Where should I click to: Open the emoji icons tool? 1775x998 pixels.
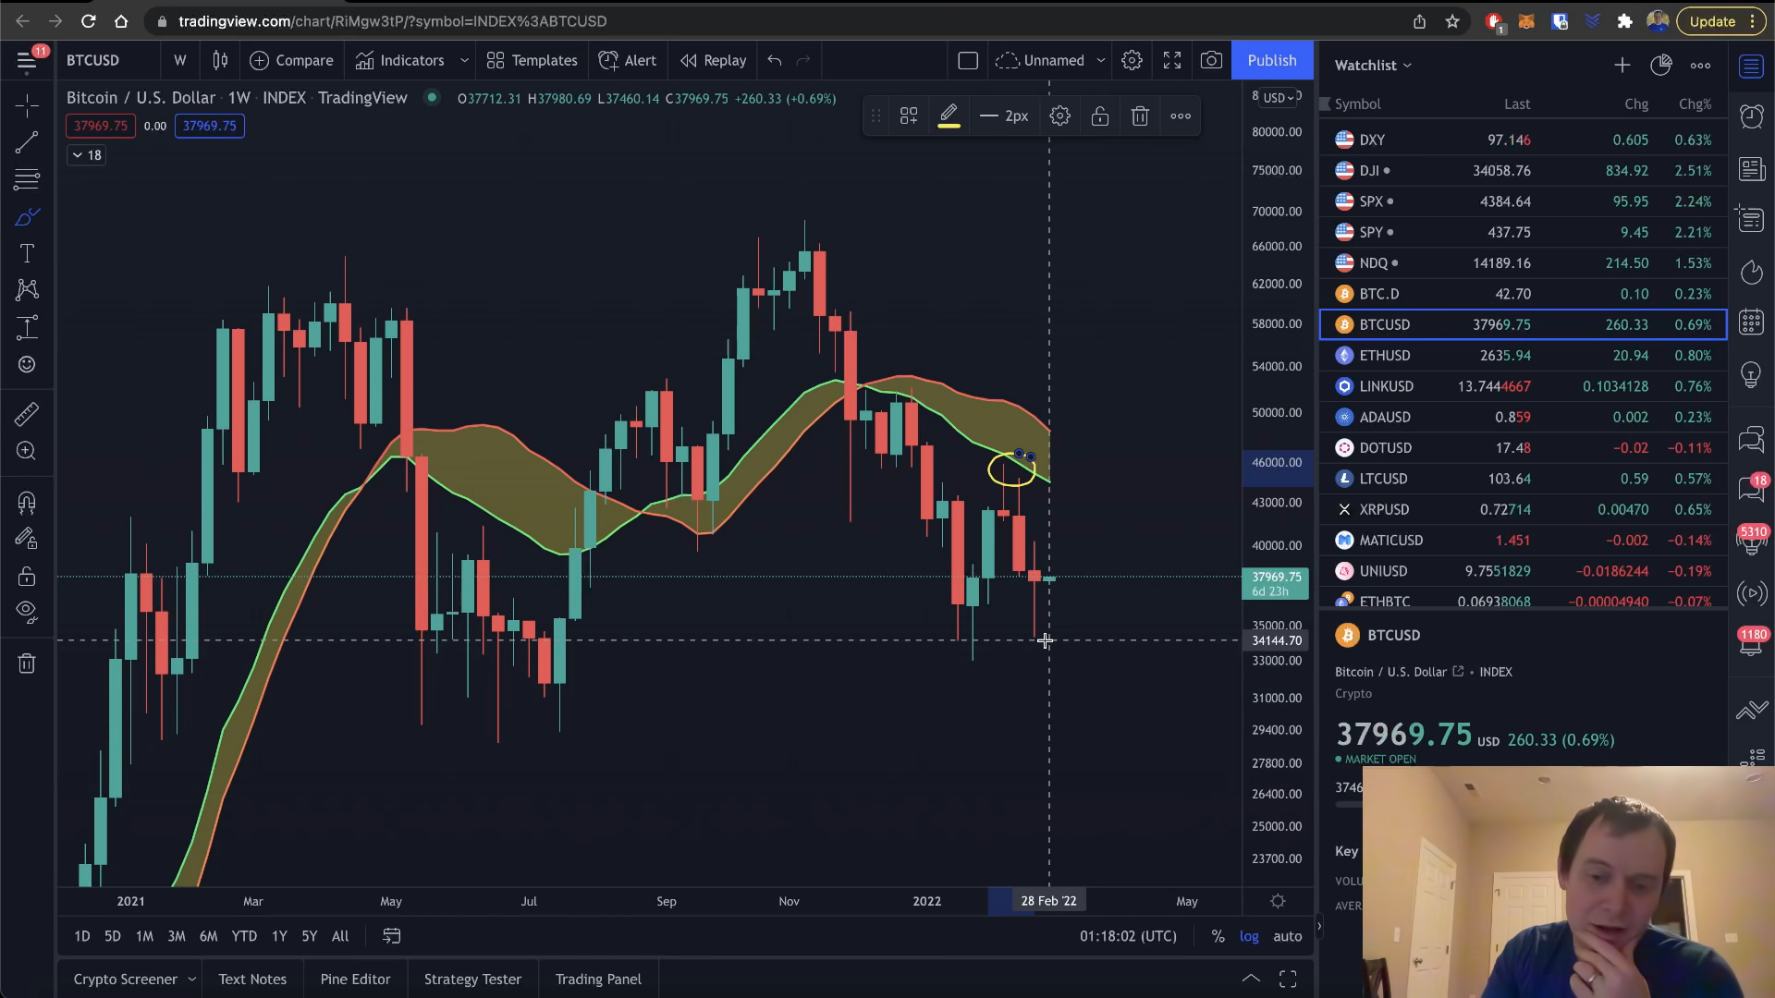click(27, 364)
